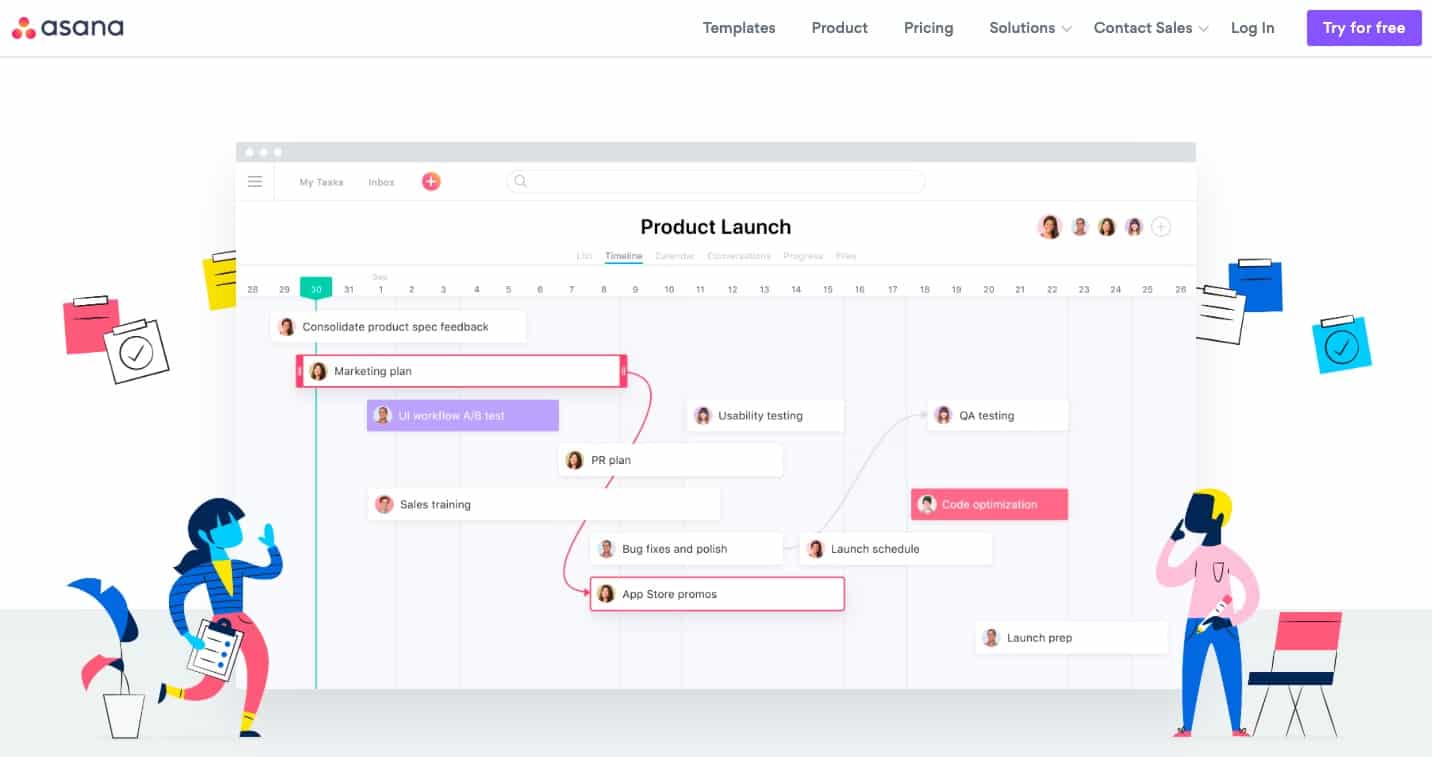Open the Usability testing task
The width and height of the screenshot is (1432, 757).
click(765, 415)
